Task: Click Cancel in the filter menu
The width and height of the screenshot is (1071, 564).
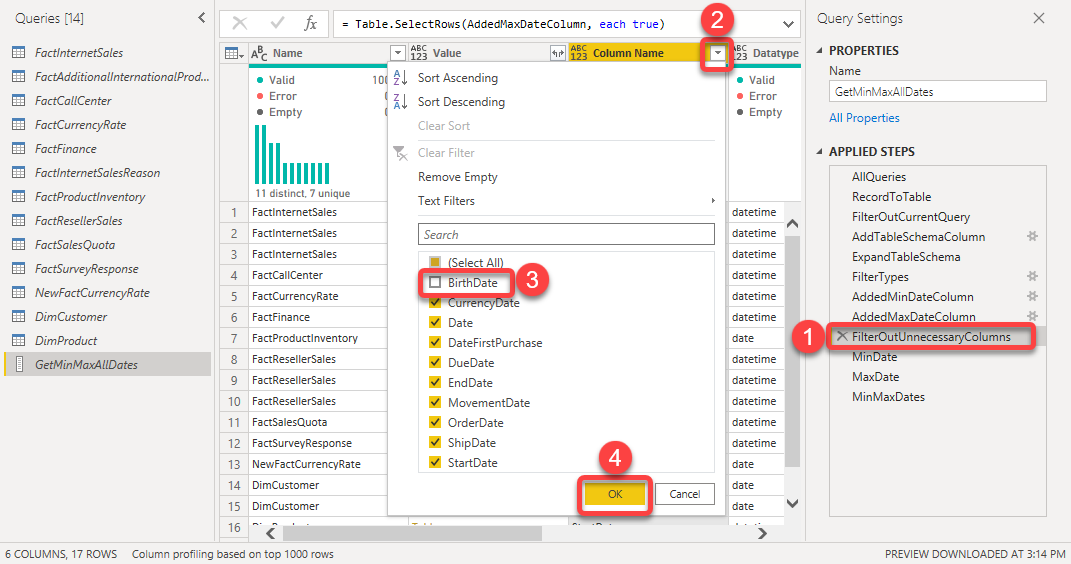Action: (684, 494)
